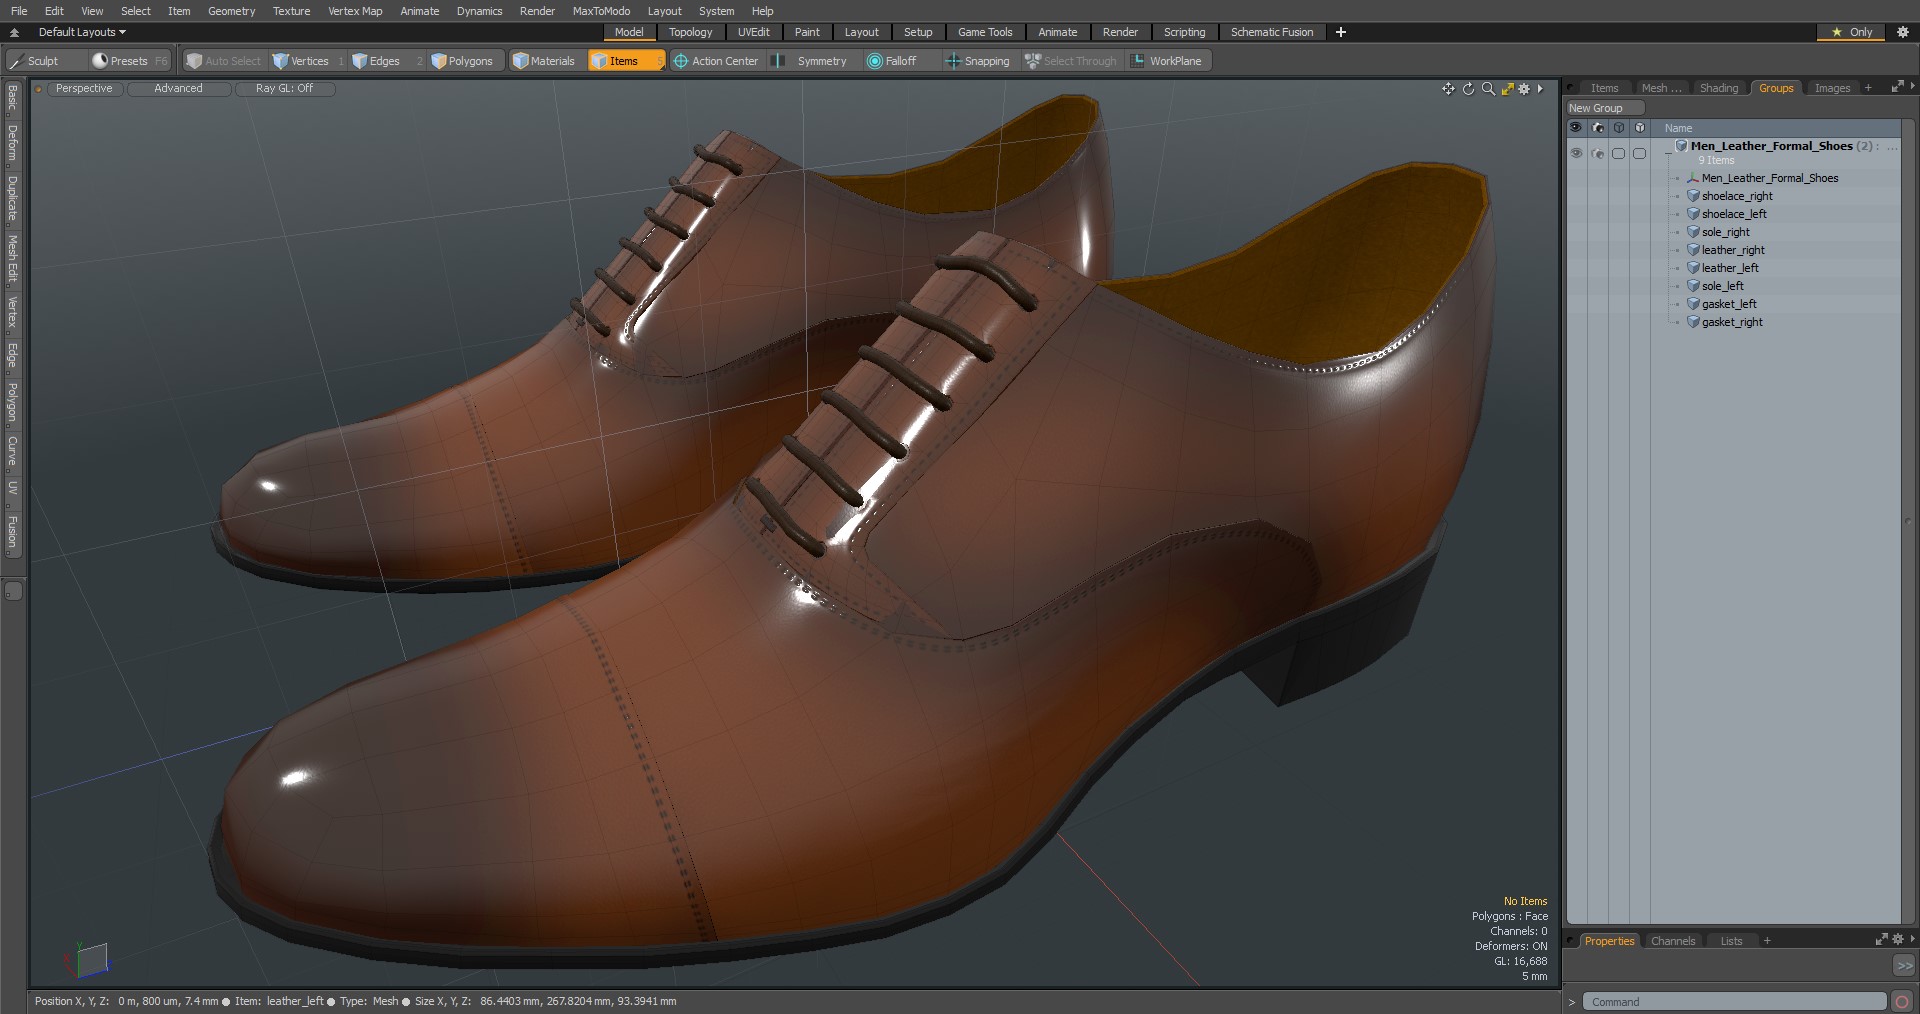This screenshot has height=1014, width=1920.
Task: Toggle the Ray GL: Off button
Action: 284,89
